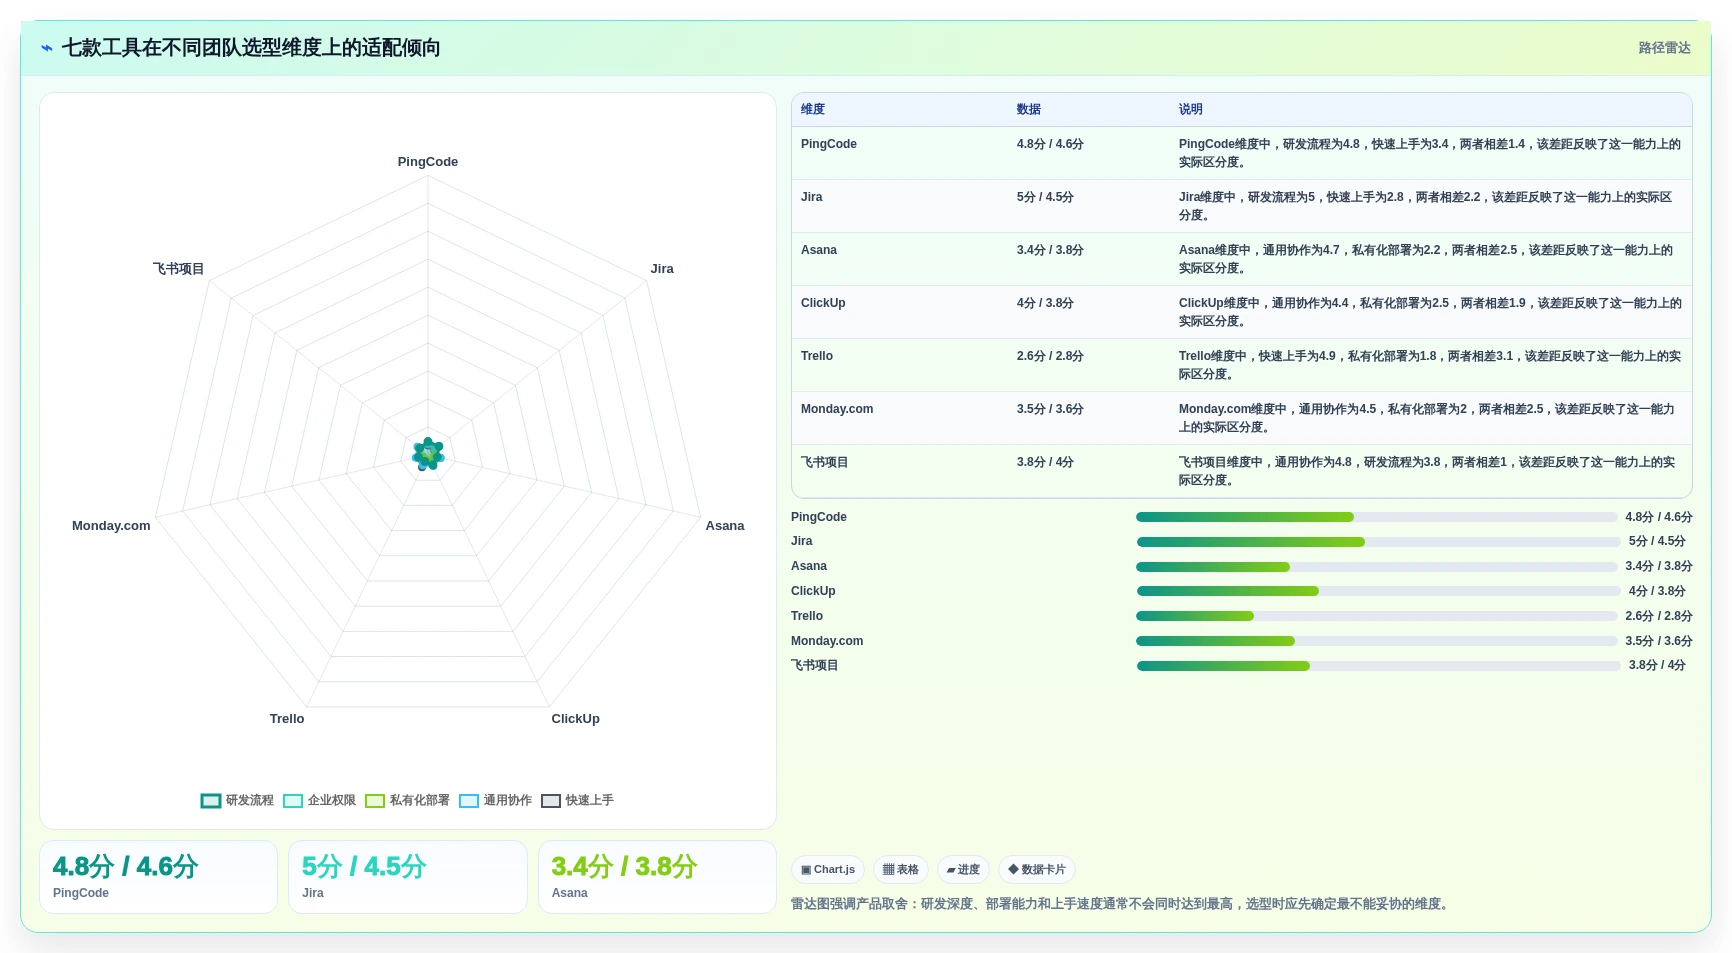Click the Trello progress bar
This screenshot has height=953, width=1732.
pos(1377,616)
